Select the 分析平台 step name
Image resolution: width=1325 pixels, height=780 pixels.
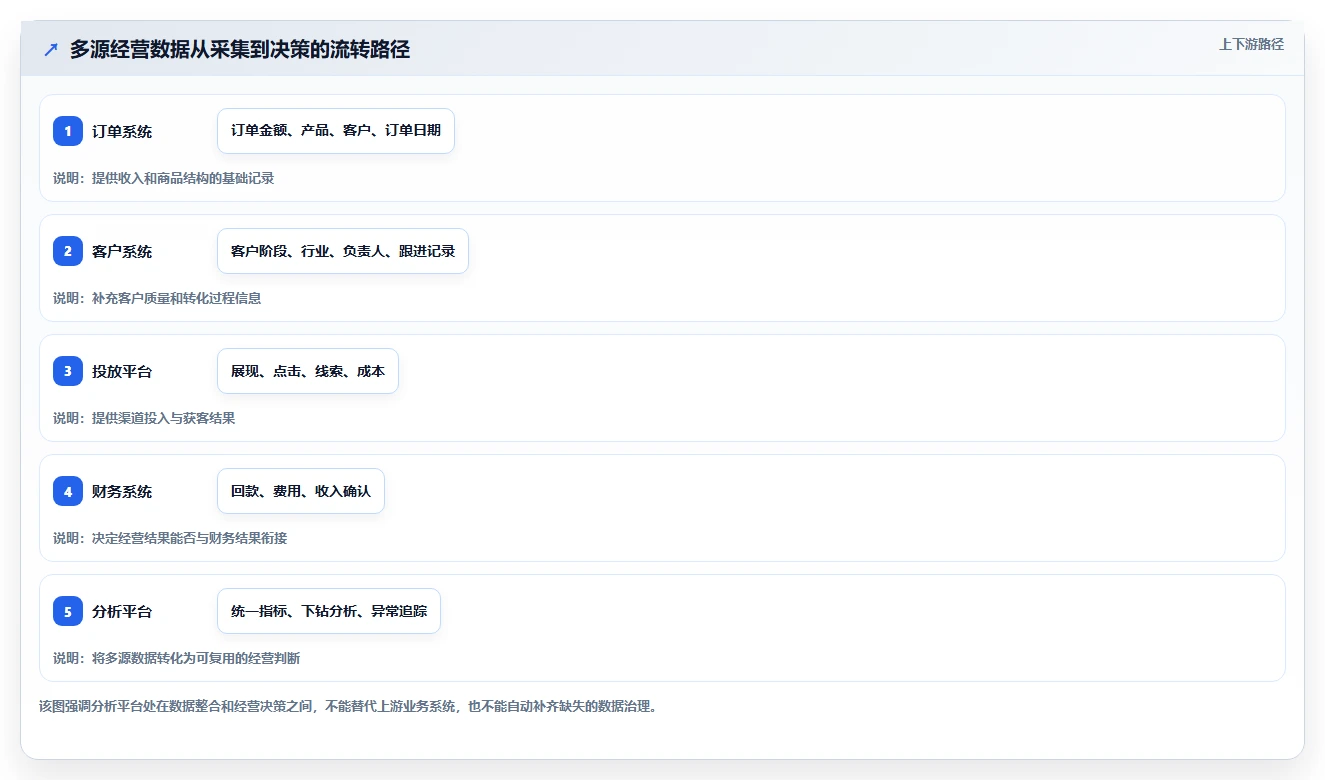122,611
